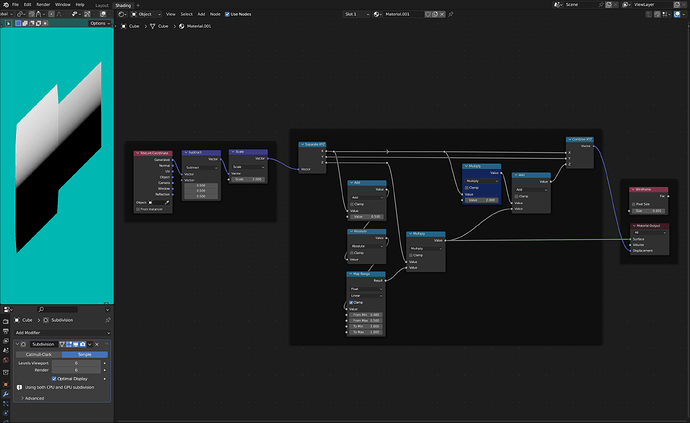Open Object properties tab icon
Screen dimensions: 690x423
coord(6,384)
